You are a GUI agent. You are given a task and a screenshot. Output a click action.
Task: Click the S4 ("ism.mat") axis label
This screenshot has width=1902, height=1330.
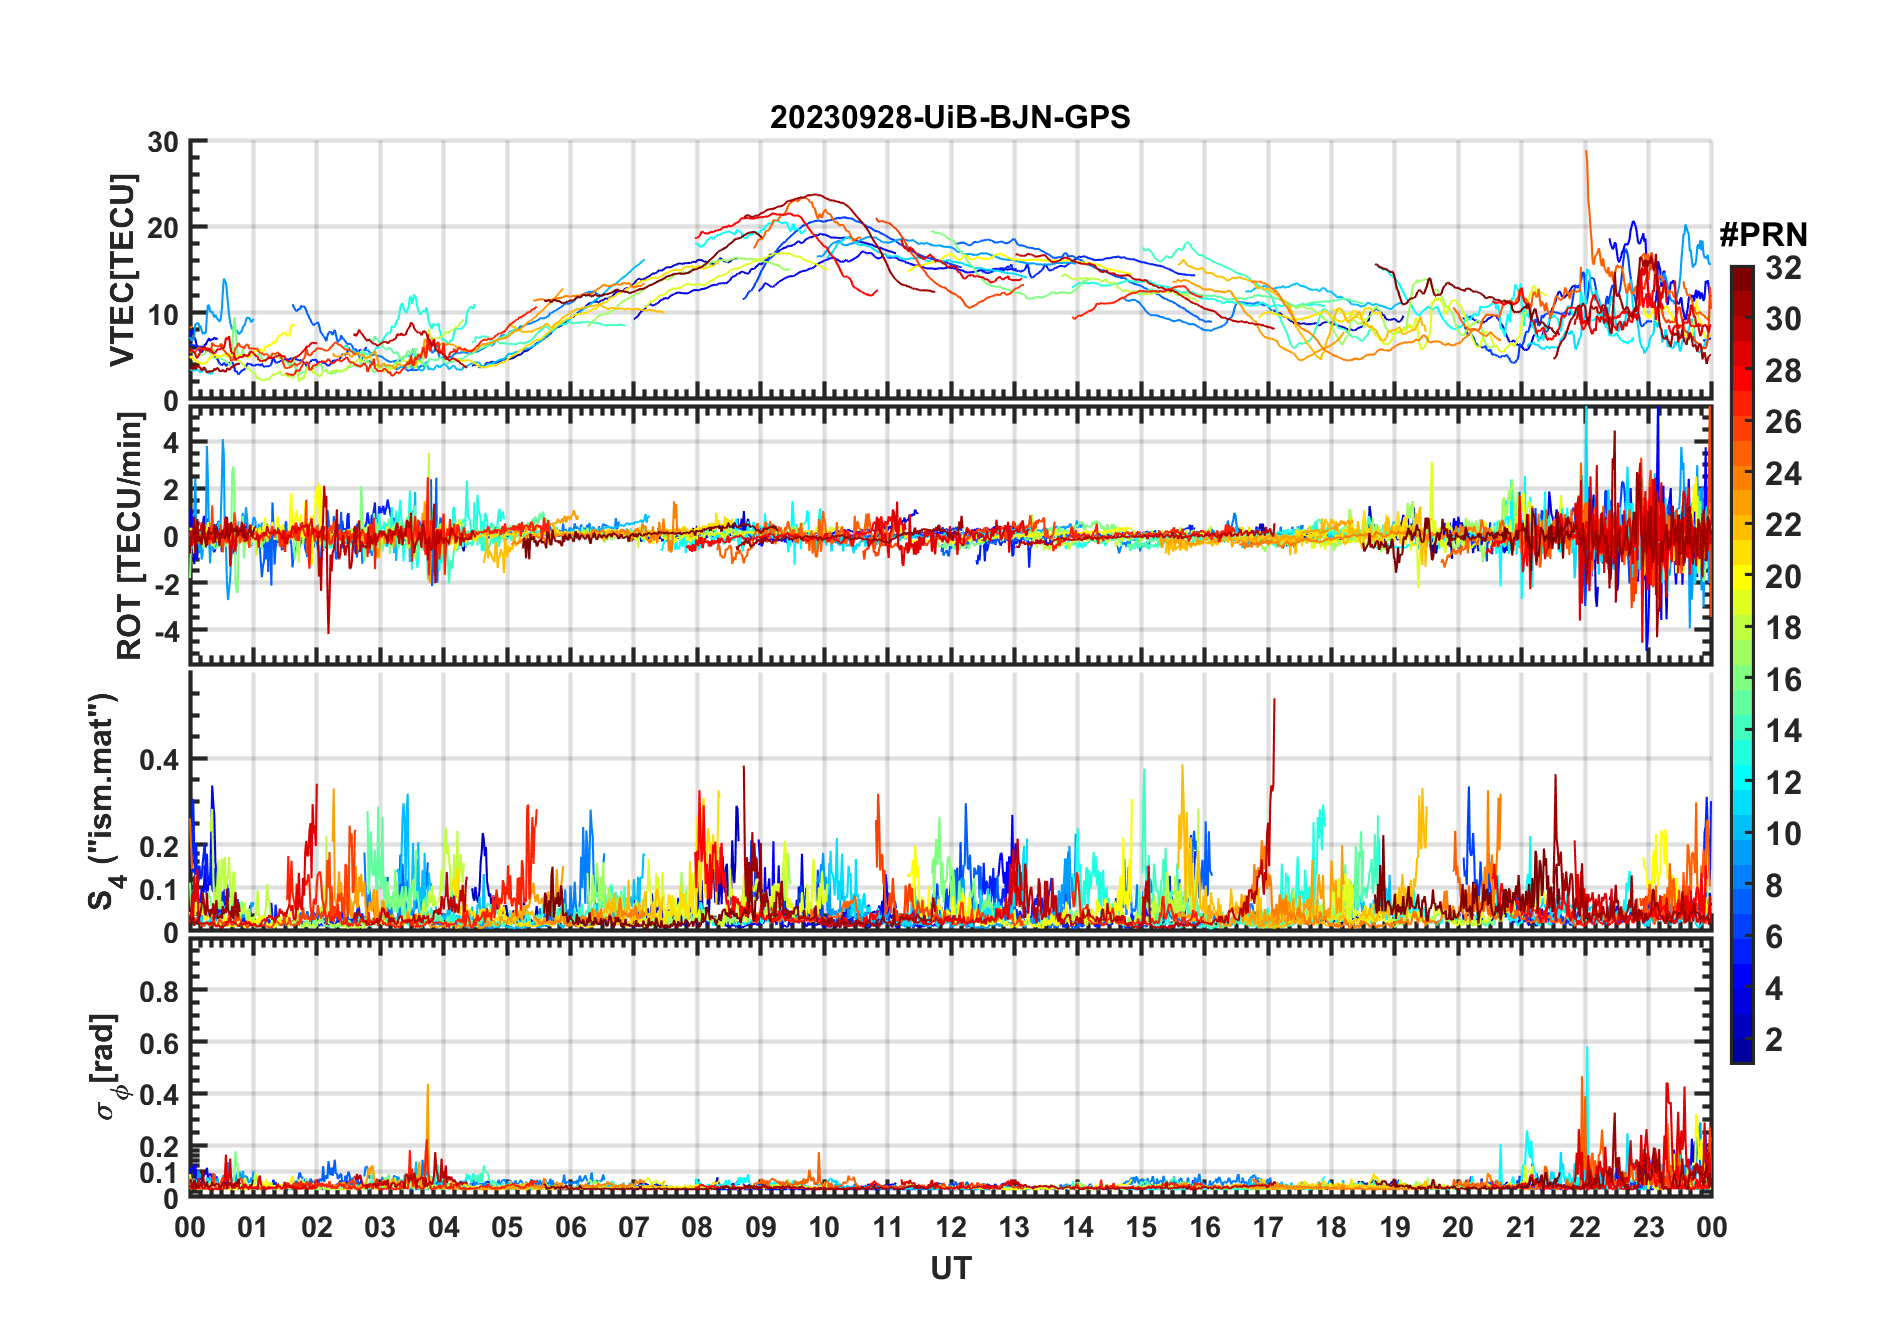pyautogui.click(x=103, y=800)
